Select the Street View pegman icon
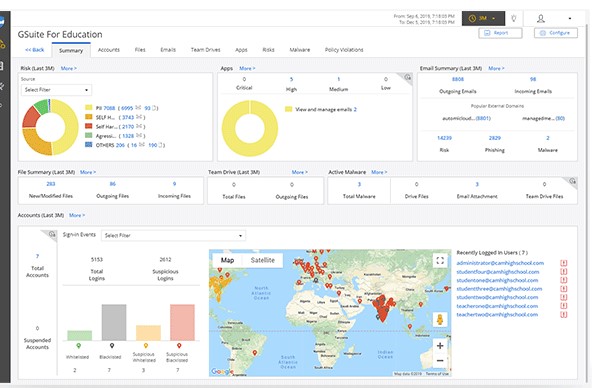 pos(440,320)
